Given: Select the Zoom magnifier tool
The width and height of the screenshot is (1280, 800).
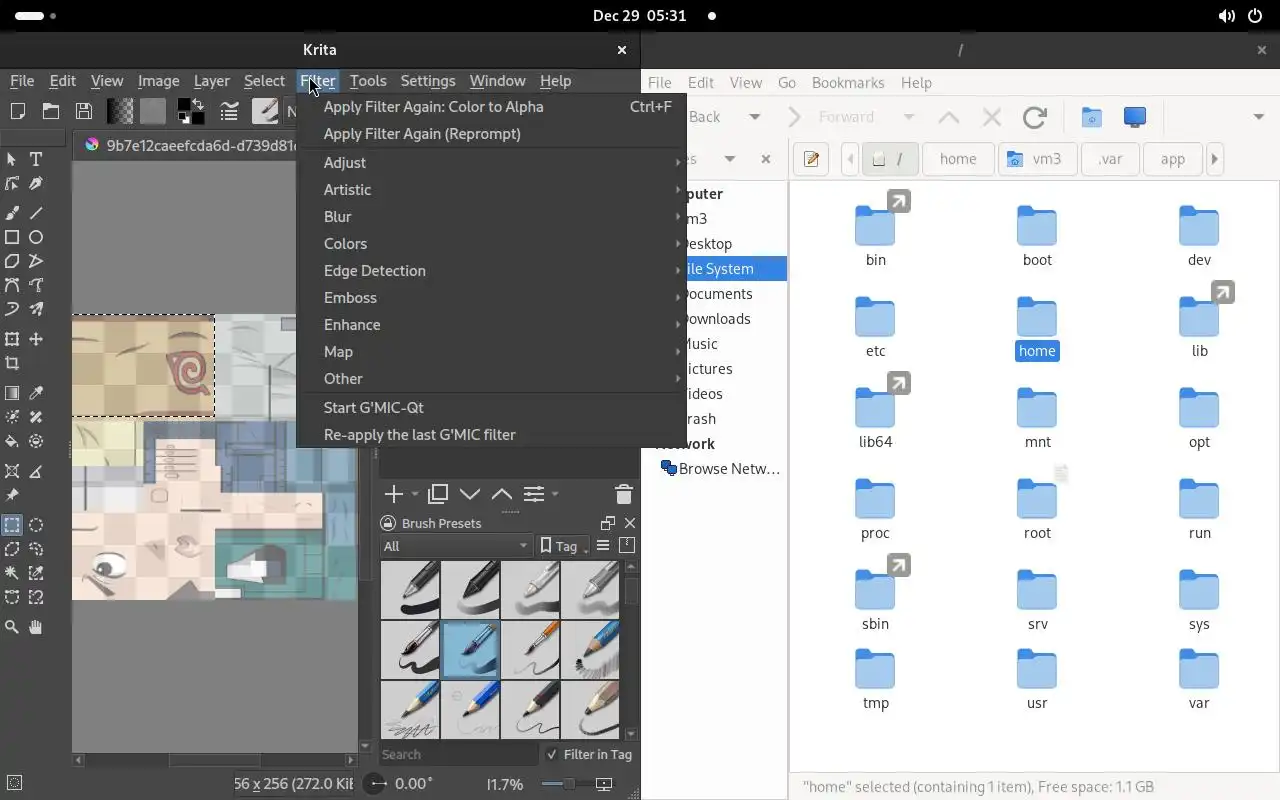Looking at the screenshot, I should click(12, 627).
